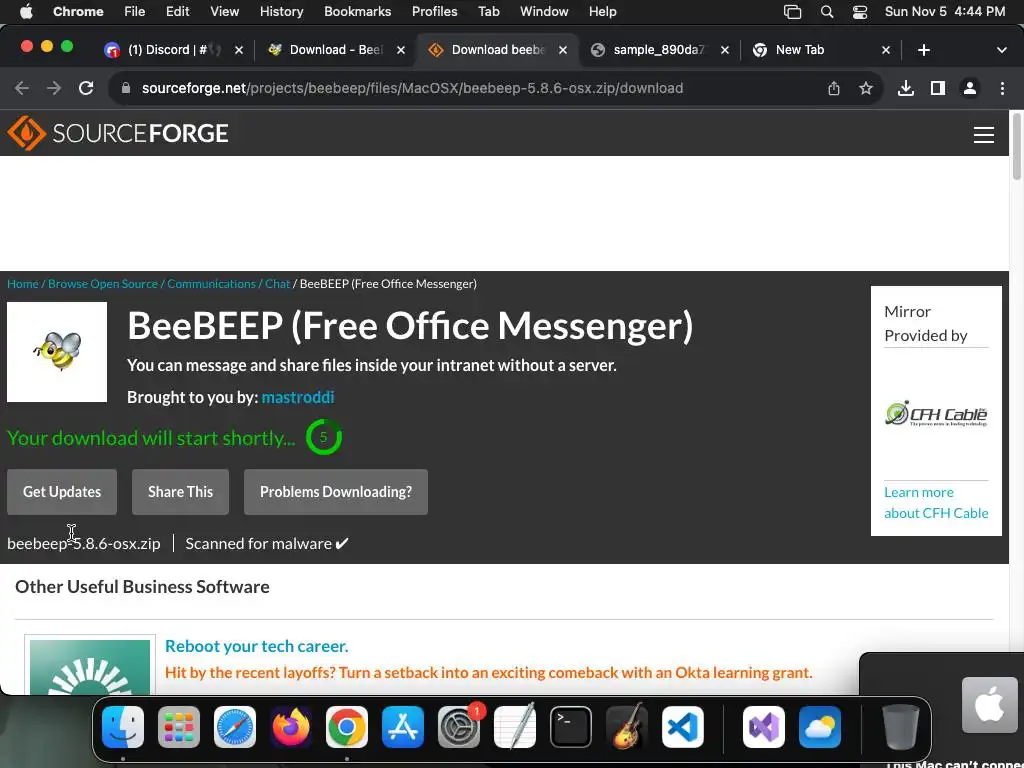Image resolution: width=1024 pixels, height=768 pixels.
Task: Open the Chrome profile icon
Action: pos(970,88)
